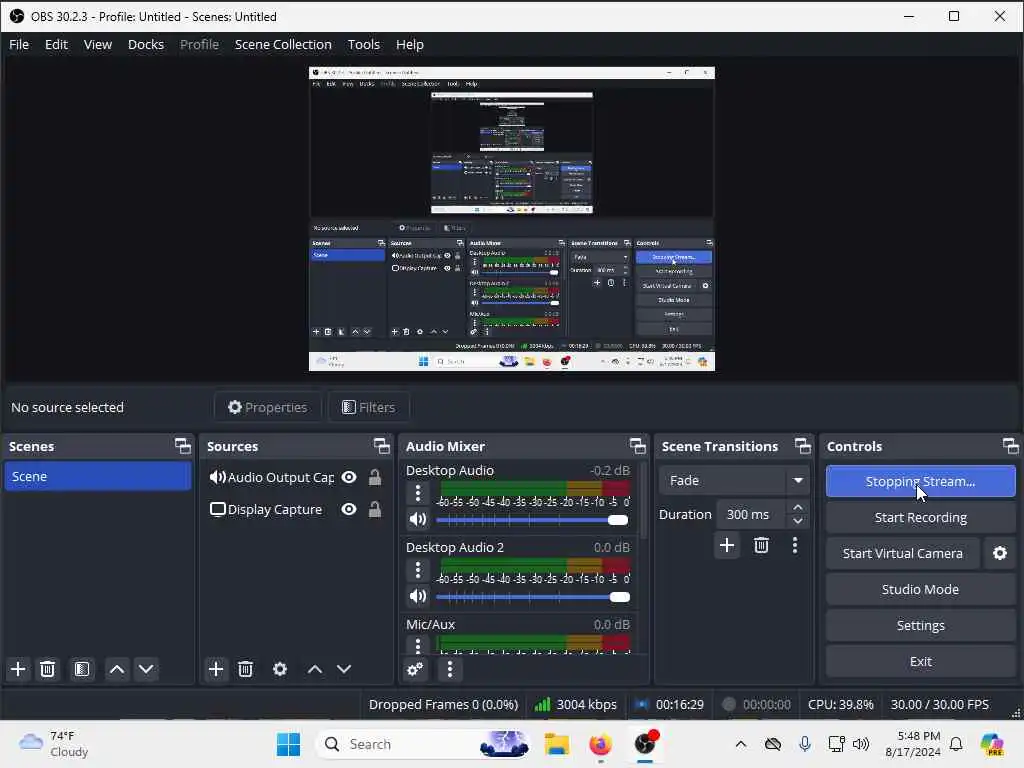Viewport: 1024px width, 768px height.
Task: Remove configurable transition trash icon
Action: click(x=761, y=545)
